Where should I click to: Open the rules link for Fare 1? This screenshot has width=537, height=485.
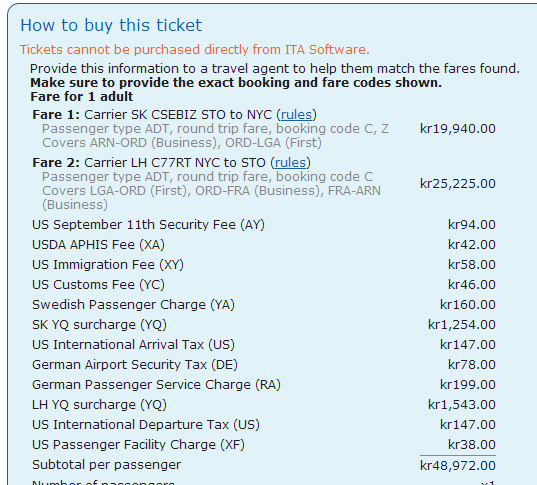(x=297, y=115)
